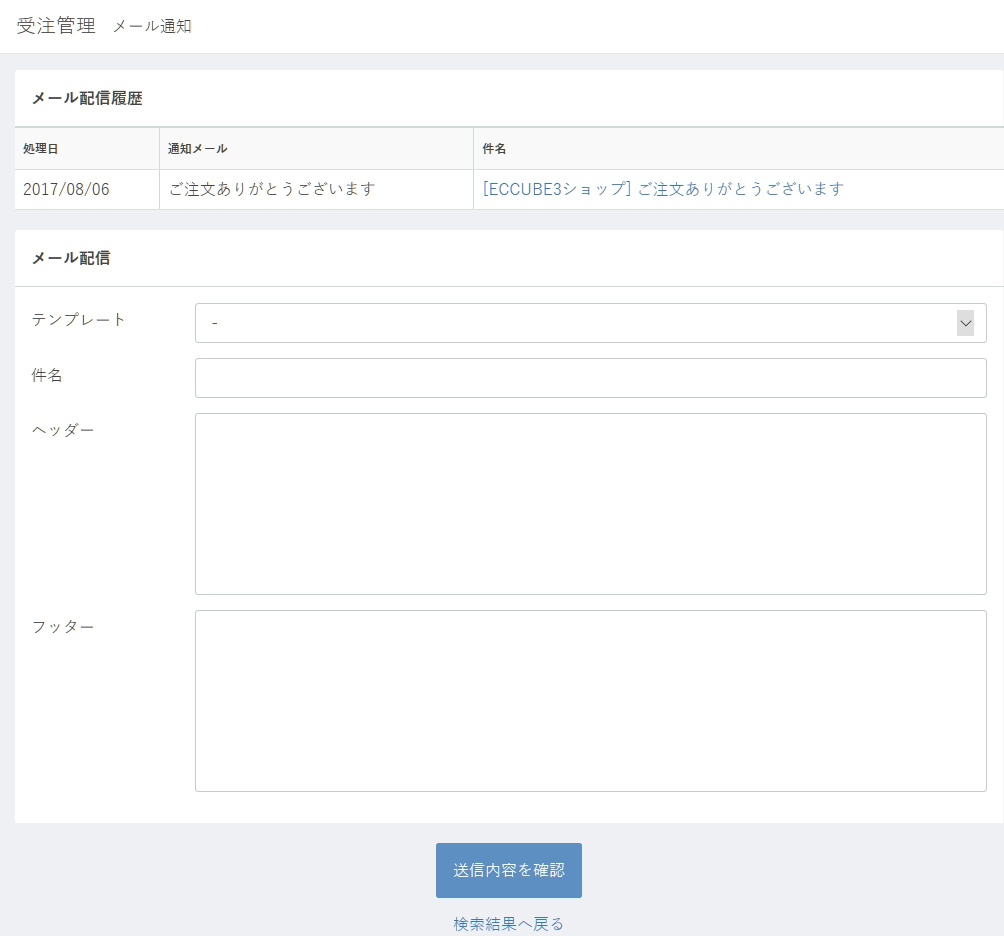The image size is (1004, 936).
Task: Click the メール通知 subtitle text
Action: (152, 27)
